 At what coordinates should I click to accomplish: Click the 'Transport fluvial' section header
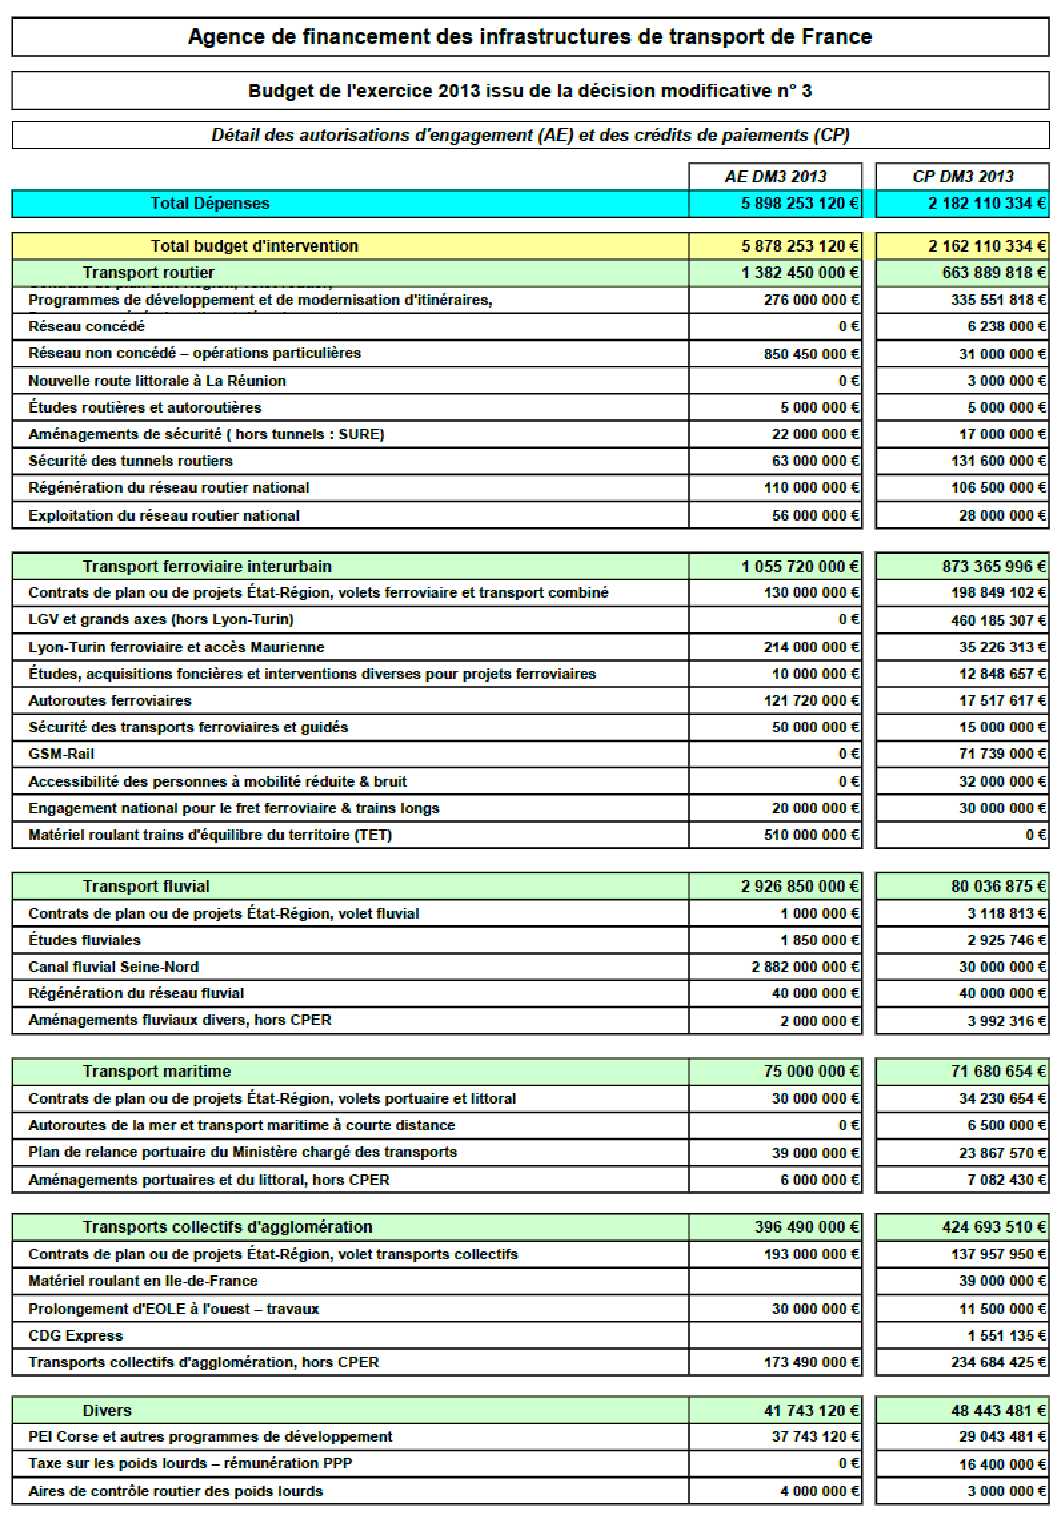click(146, 887)
